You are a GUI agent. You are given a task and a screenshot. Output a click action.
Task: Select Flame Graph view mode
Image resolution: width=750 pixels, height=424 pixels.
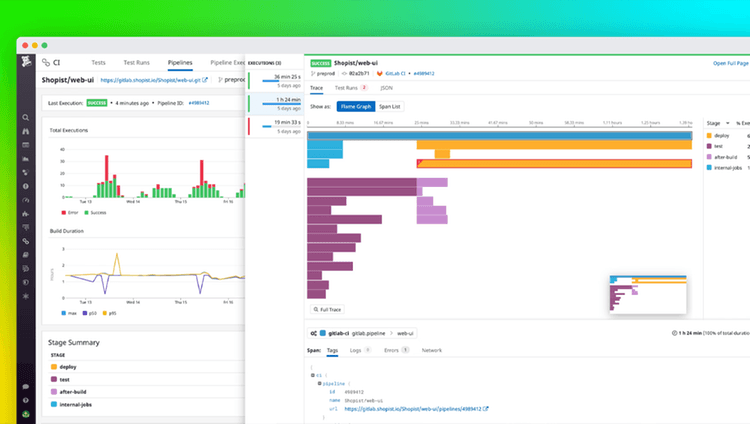pos(356,106)
